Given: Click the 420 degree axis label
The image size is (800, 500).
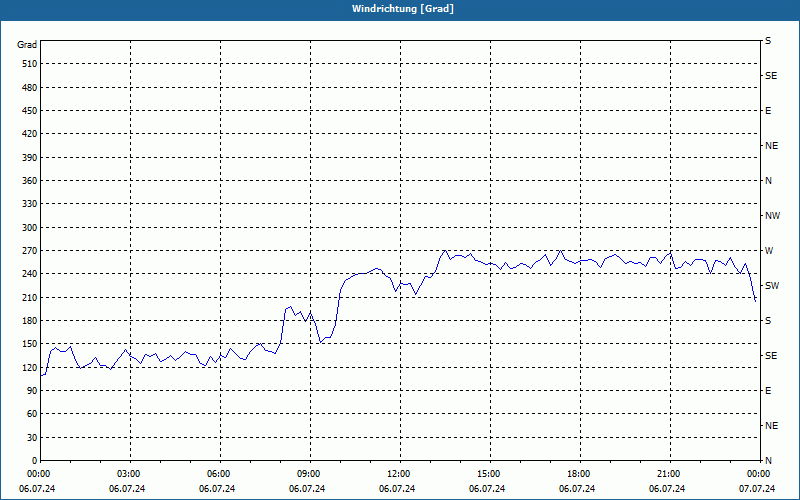Looking at the screenshot, I should pos(30,134).
